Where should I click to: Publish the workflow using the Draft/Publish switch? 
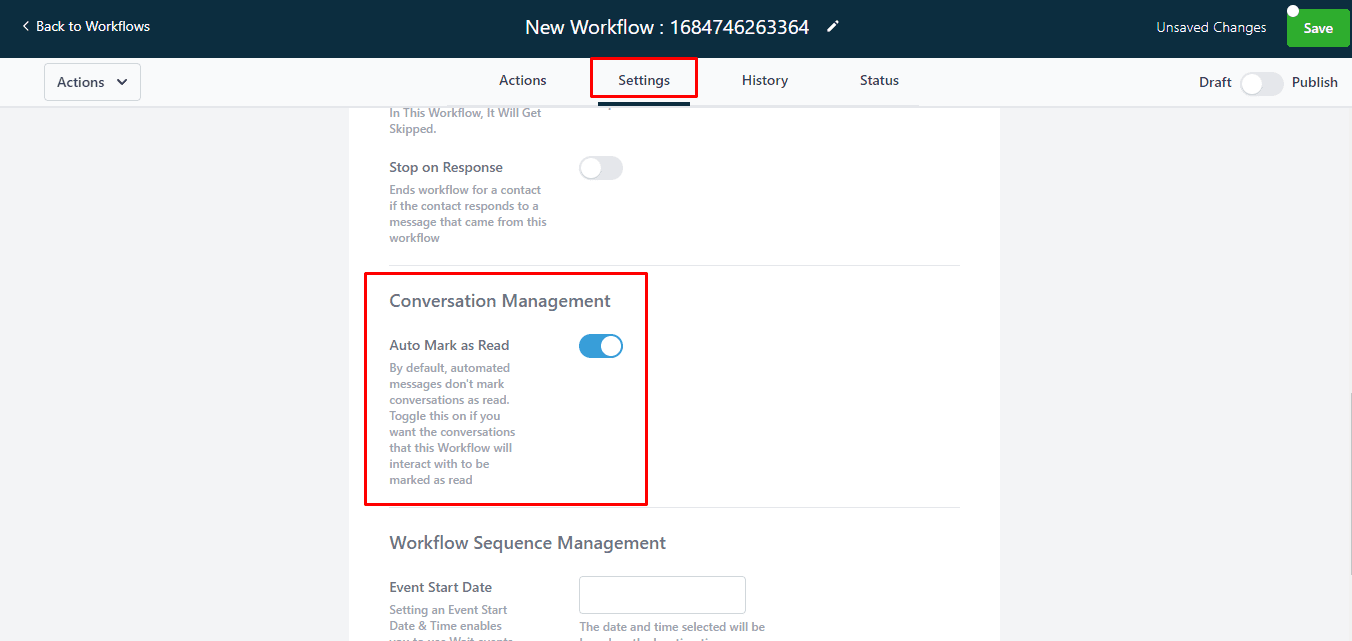(x=1262, y=84)
